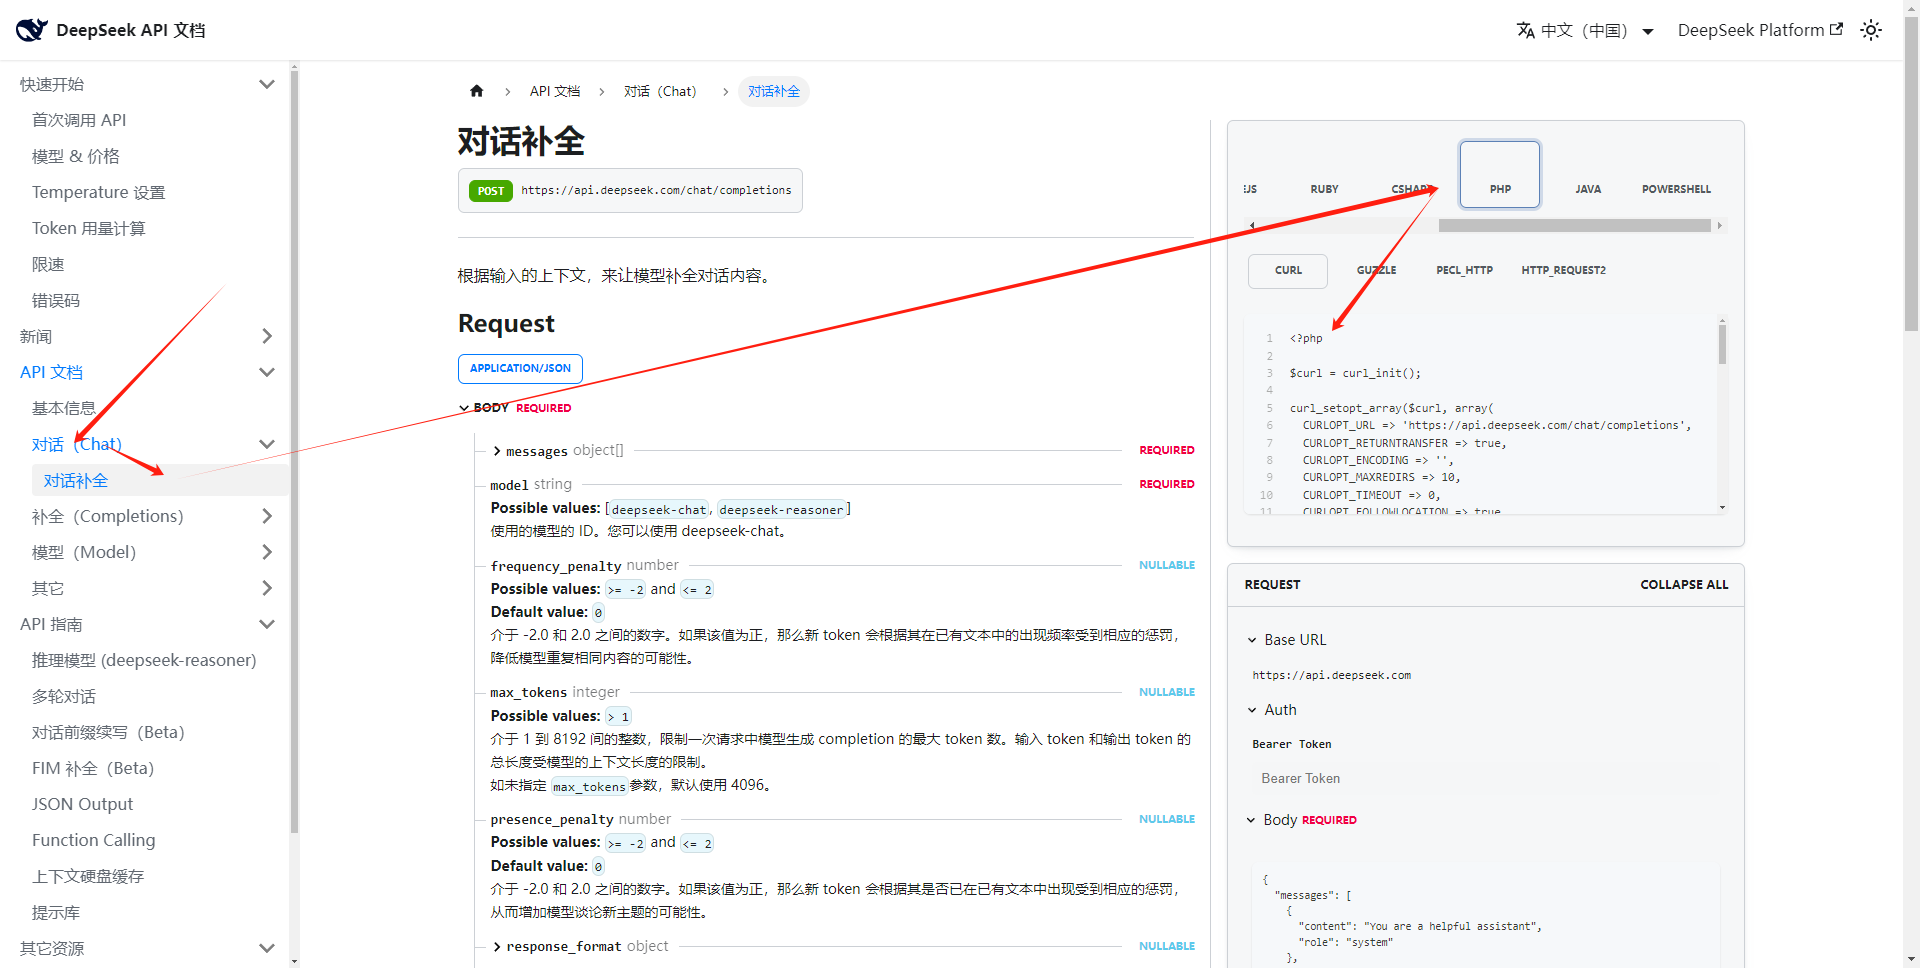Open 错误码 sidebar page
The image size is (1920, 968).
pyautogui.click(x=56, y=300)
